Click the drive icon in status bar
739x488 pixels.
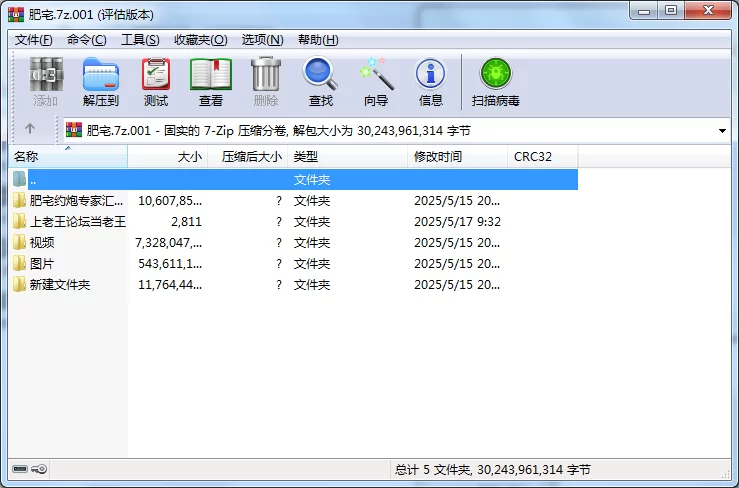(x=20, y=469)
